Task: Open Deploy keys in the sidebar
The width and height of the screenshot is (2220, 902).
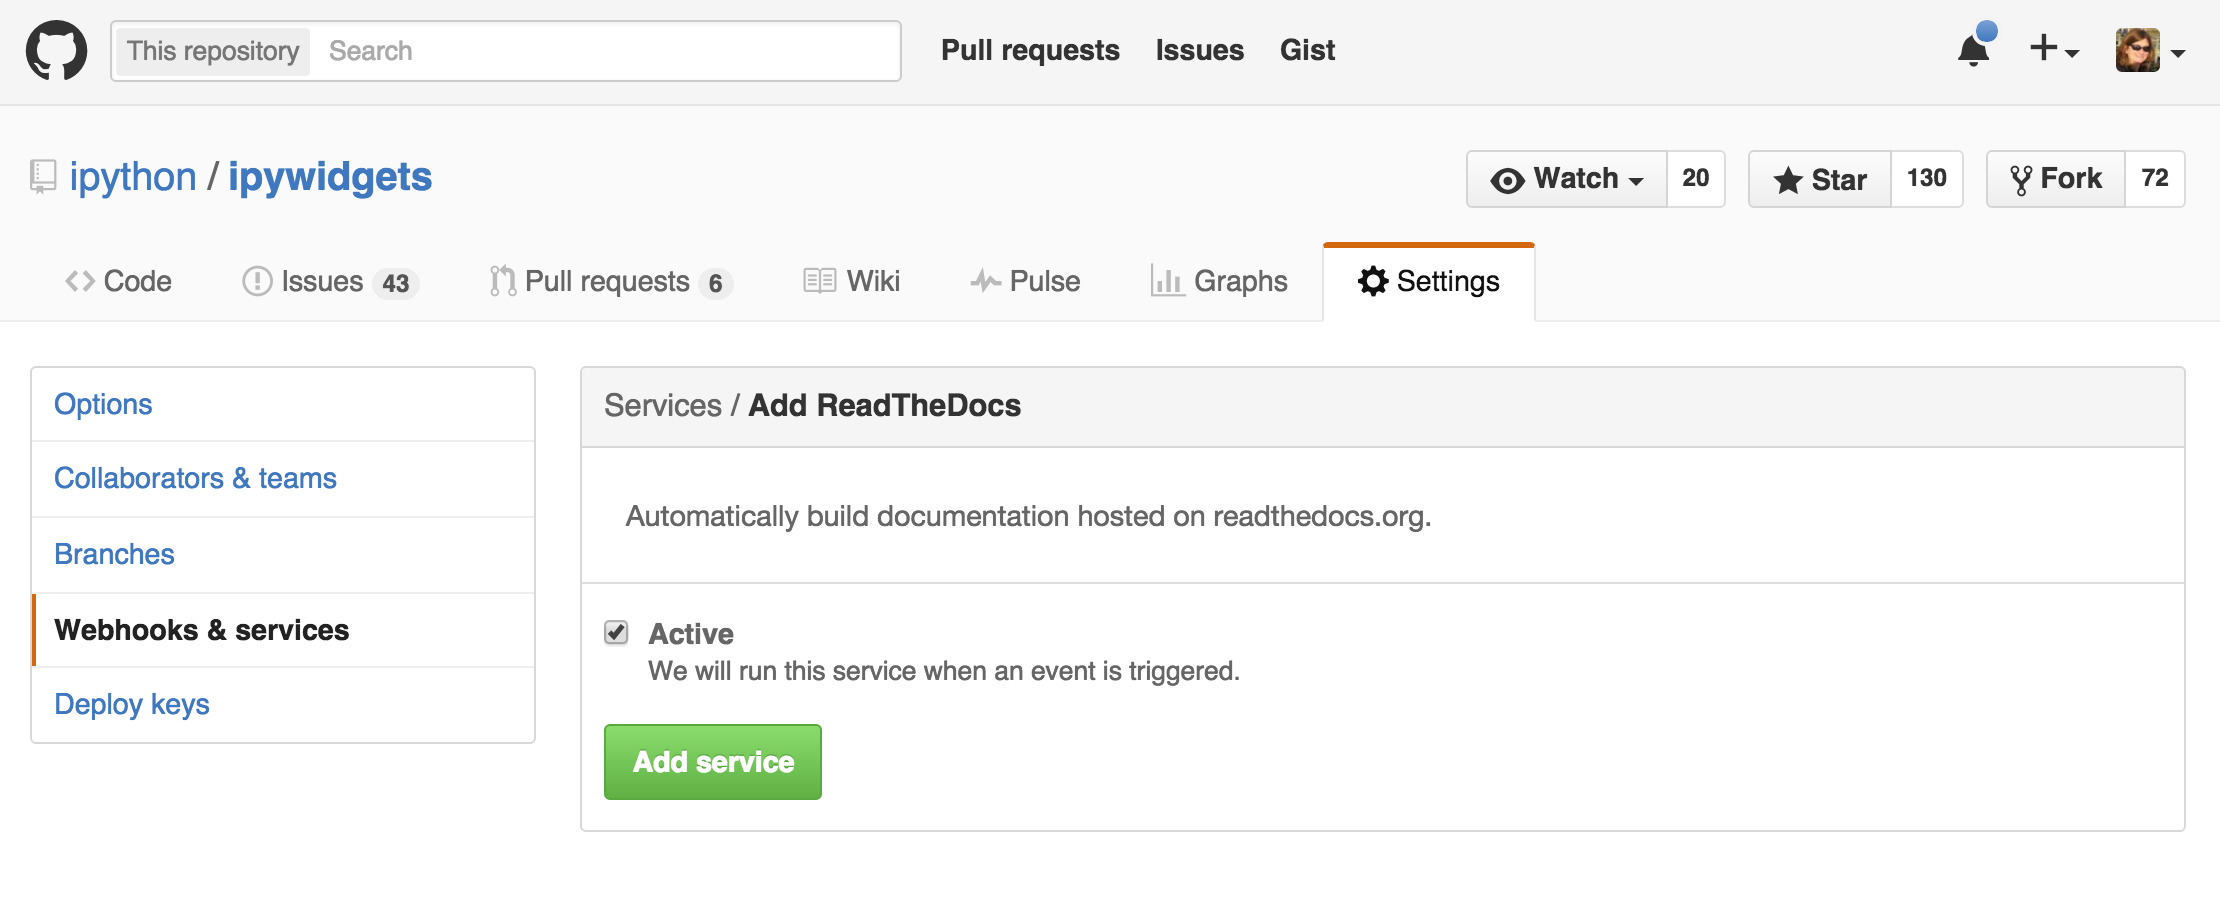Action: coord(132,704)
